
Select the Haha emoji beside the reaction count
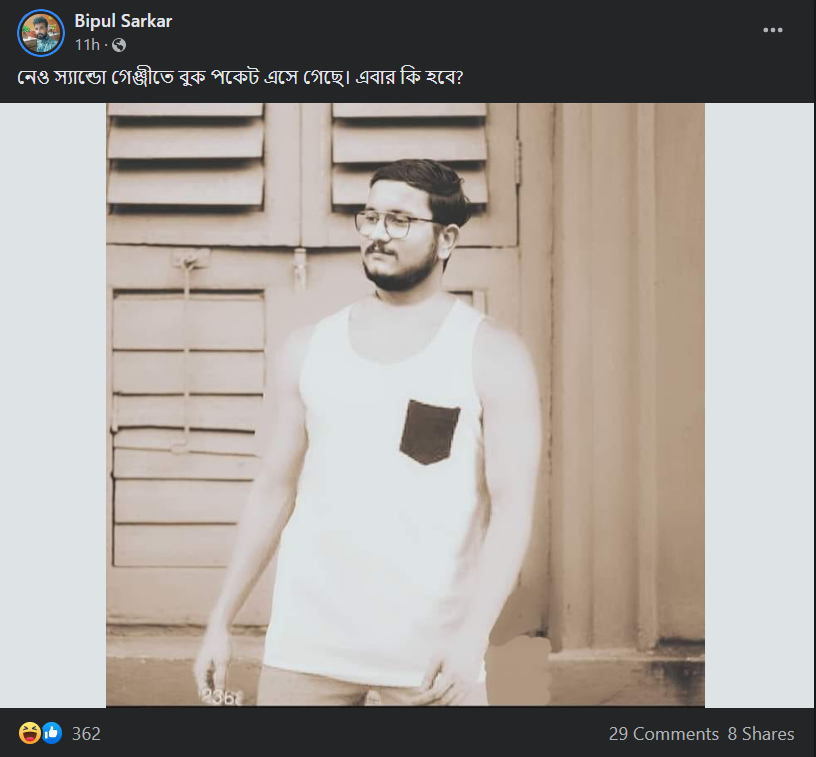[x=29, y=733]
